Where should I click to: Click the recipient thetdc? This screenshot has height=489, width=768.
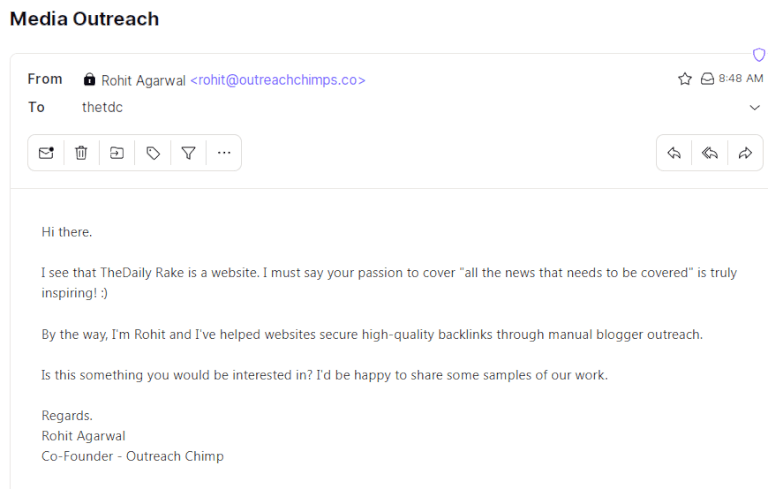click(x=102, y=107)
